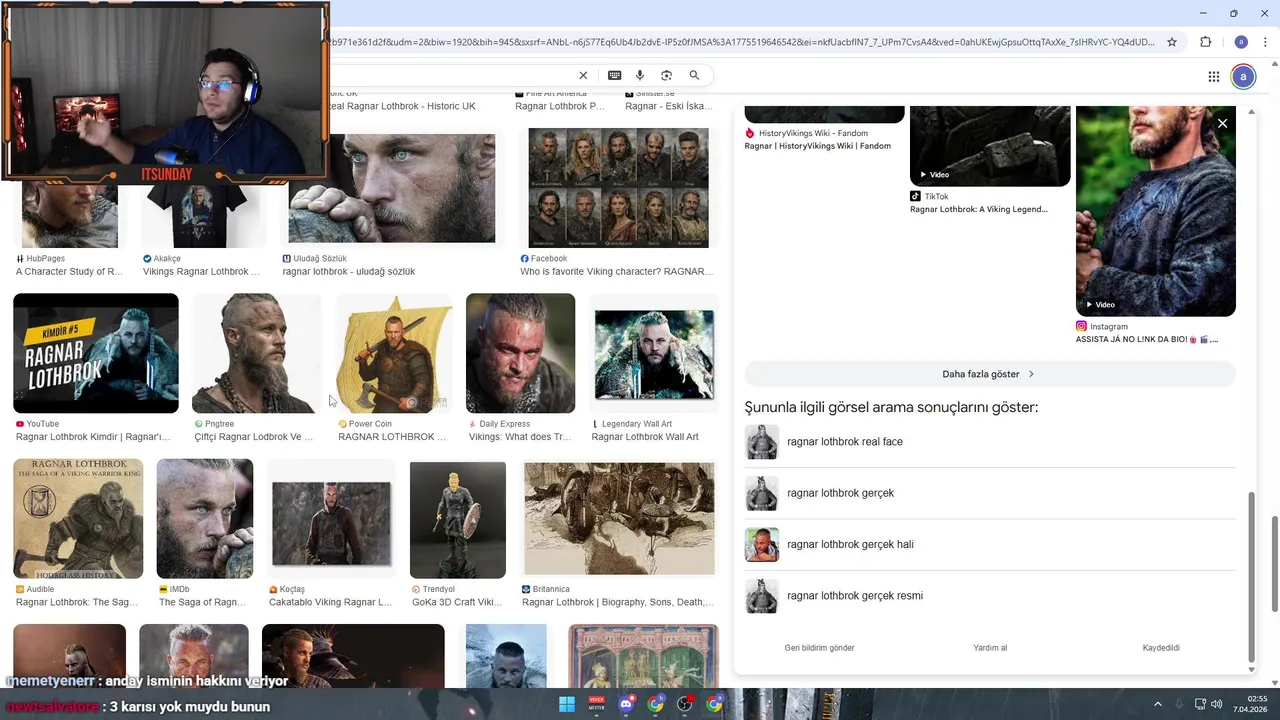Open 'Ragnar | HistoryVikings Wiki | Fandom' link
Viewport: 1280px width, 720px height.
[817, 146]
